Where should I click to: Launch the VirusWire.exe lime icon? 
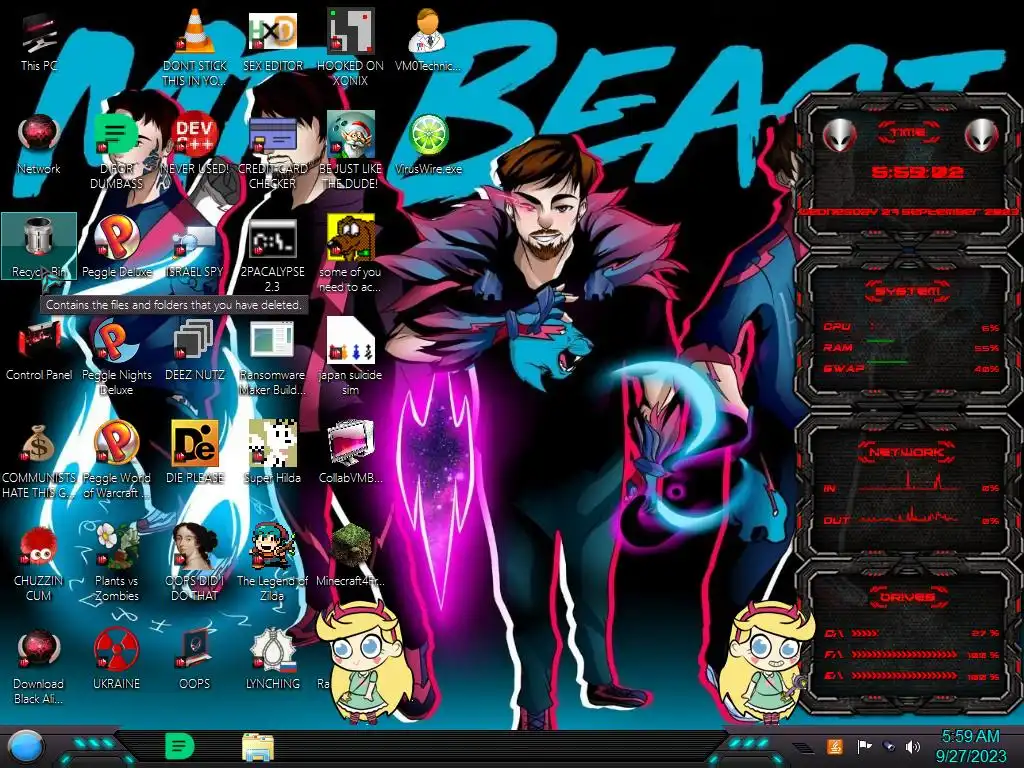click(428, 135)
